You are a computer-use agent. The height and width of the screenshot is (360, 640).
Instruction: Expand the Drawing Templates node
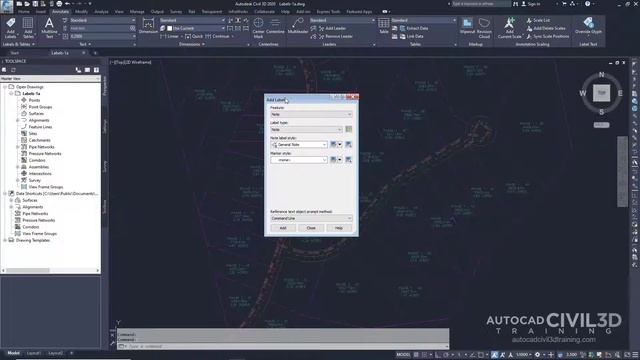[x=5, y=240]
